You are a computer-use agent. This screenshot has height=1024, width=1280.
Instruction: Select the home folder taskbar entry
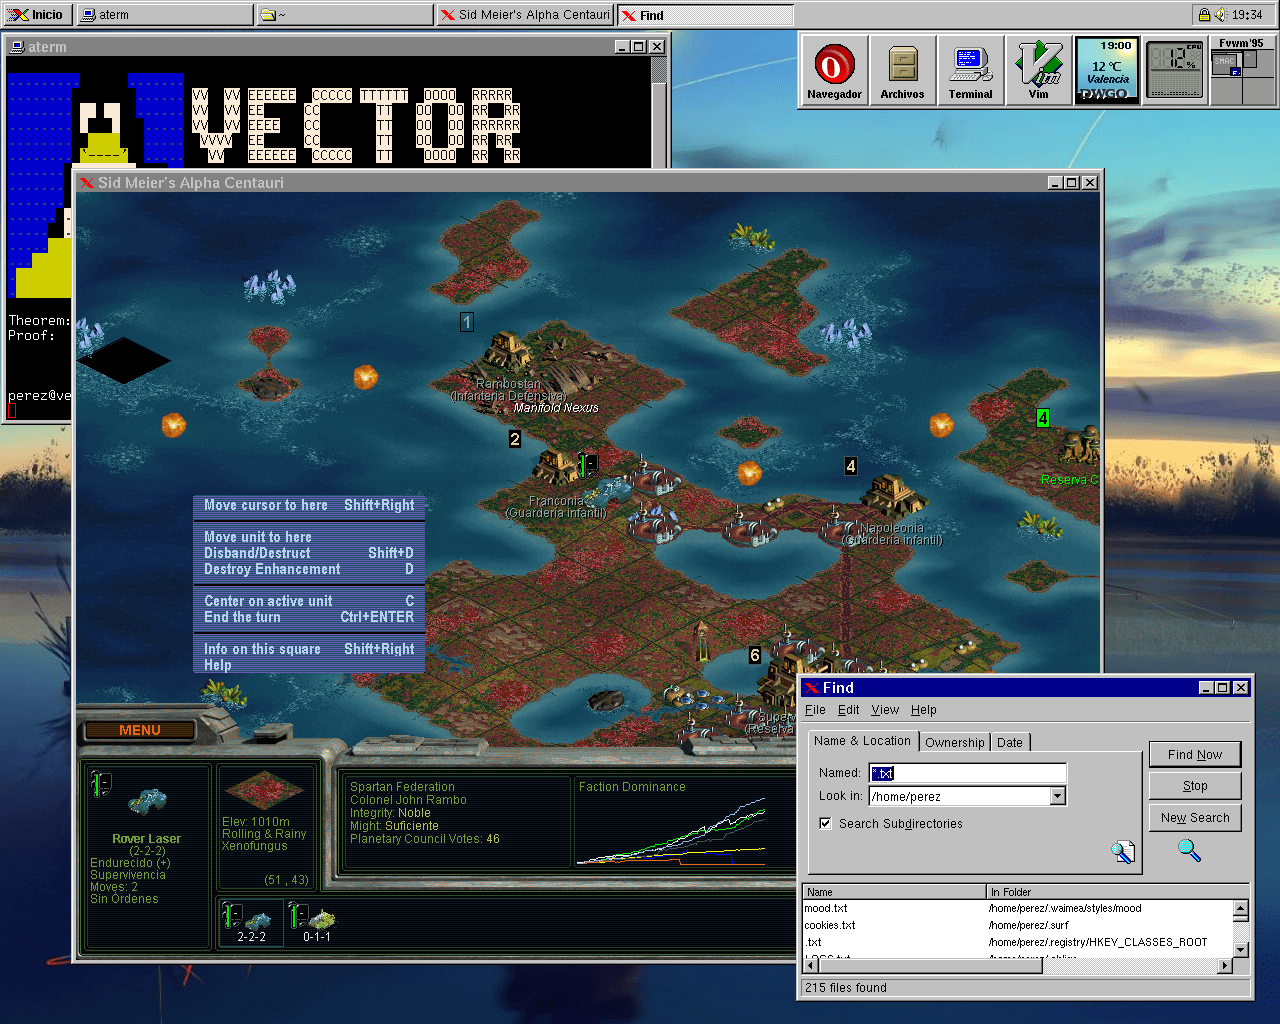(x=345, y=15)
